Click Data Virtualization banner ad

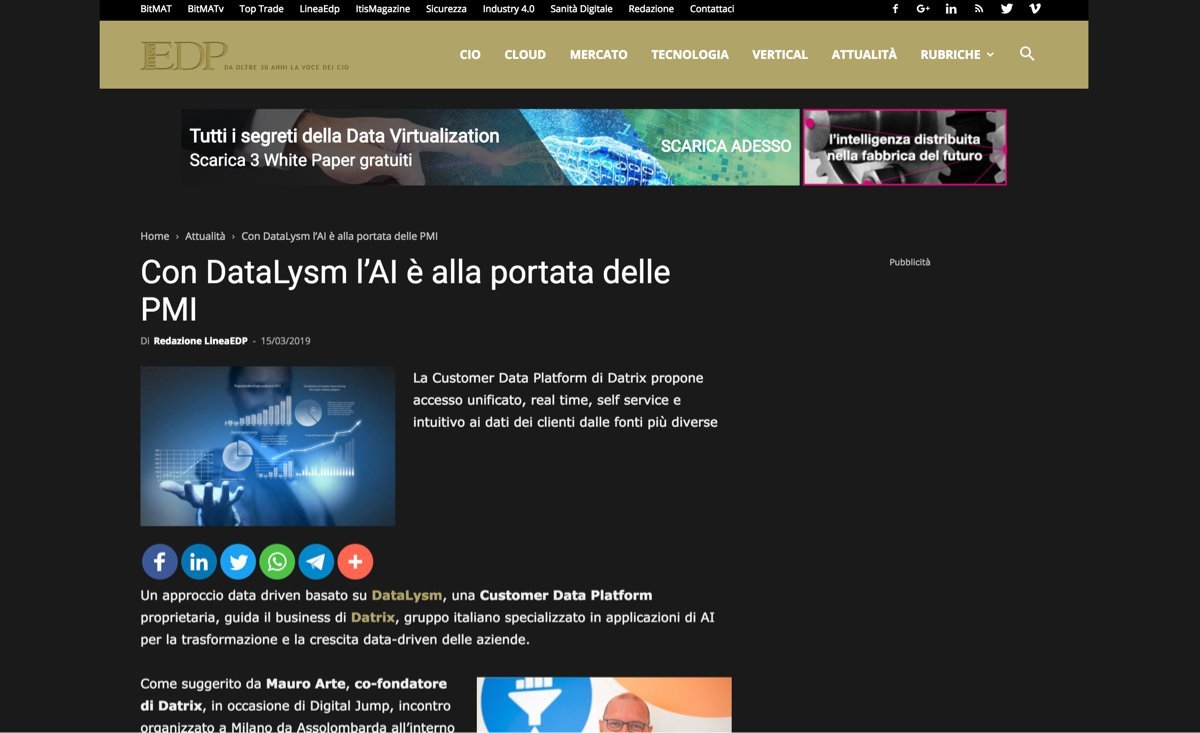coord(490,147)
